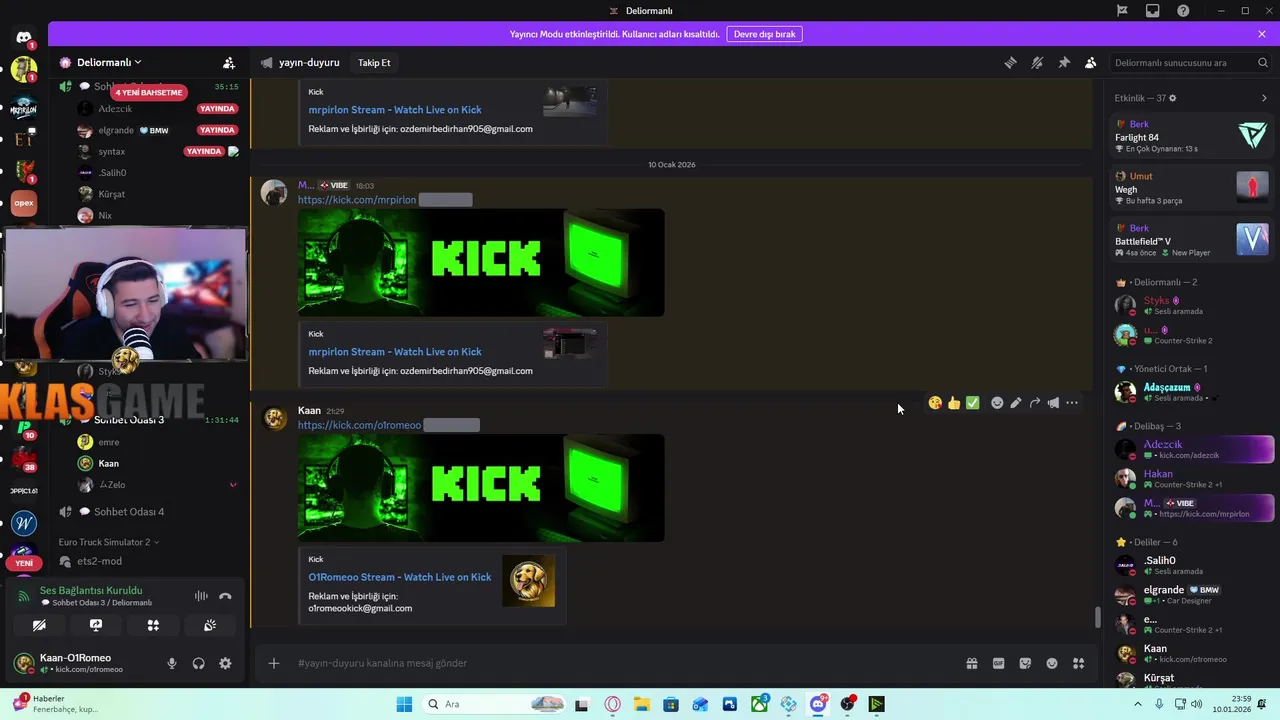Click the plus attachment button in message box

(273, 663)
